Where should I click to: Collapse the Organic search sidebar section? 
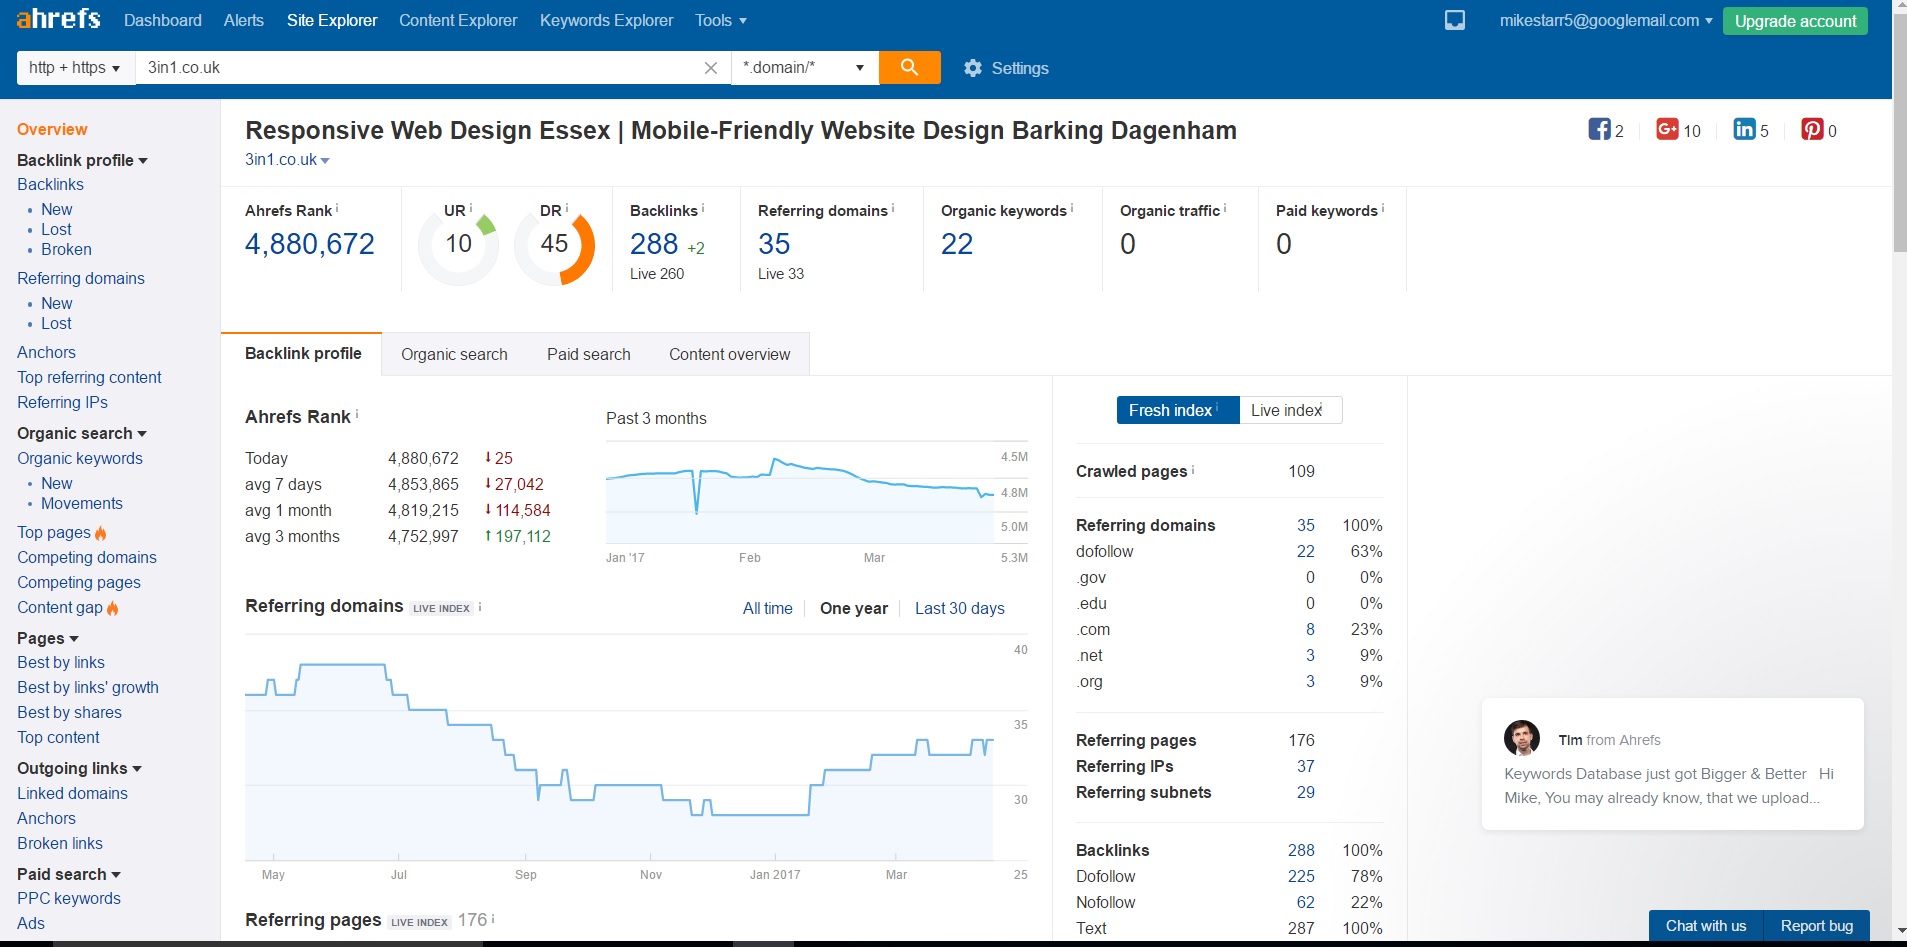[x=82, y=433]
